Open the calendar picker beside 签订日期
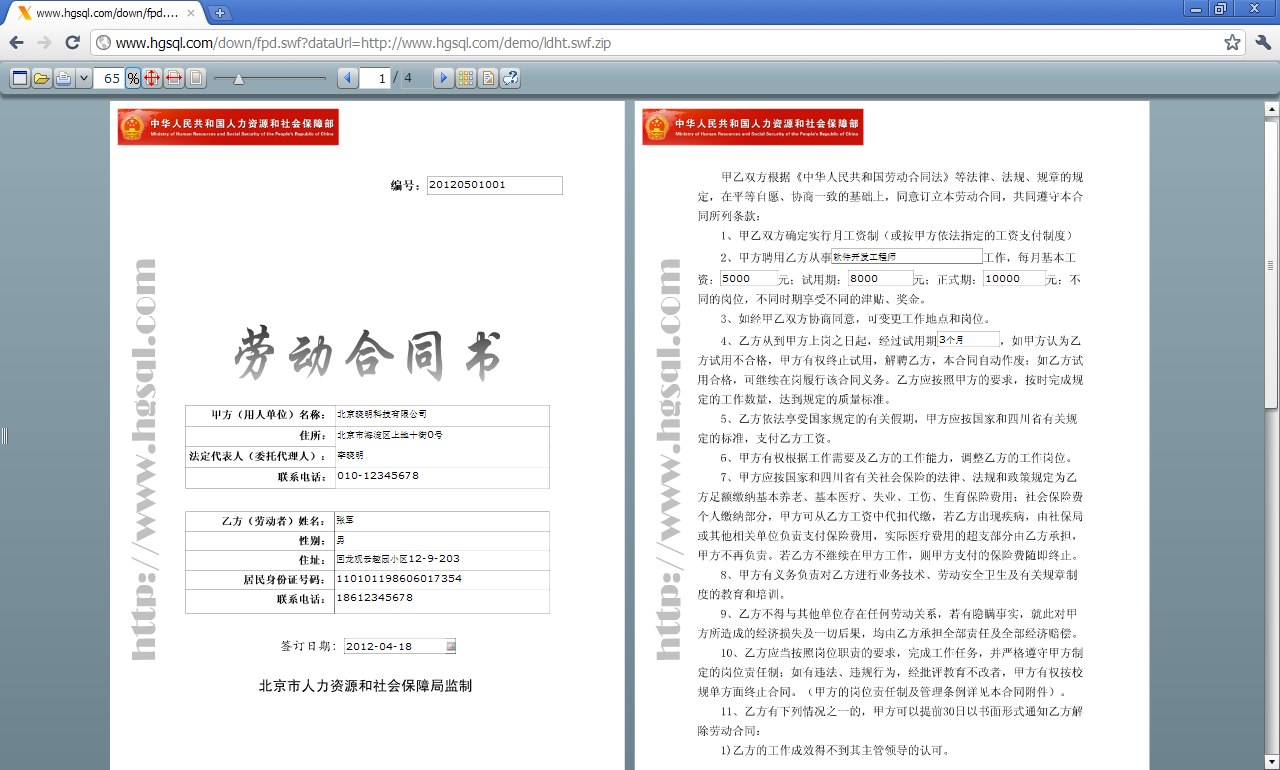The image size is (1280, 770). [x=451, y=646]
